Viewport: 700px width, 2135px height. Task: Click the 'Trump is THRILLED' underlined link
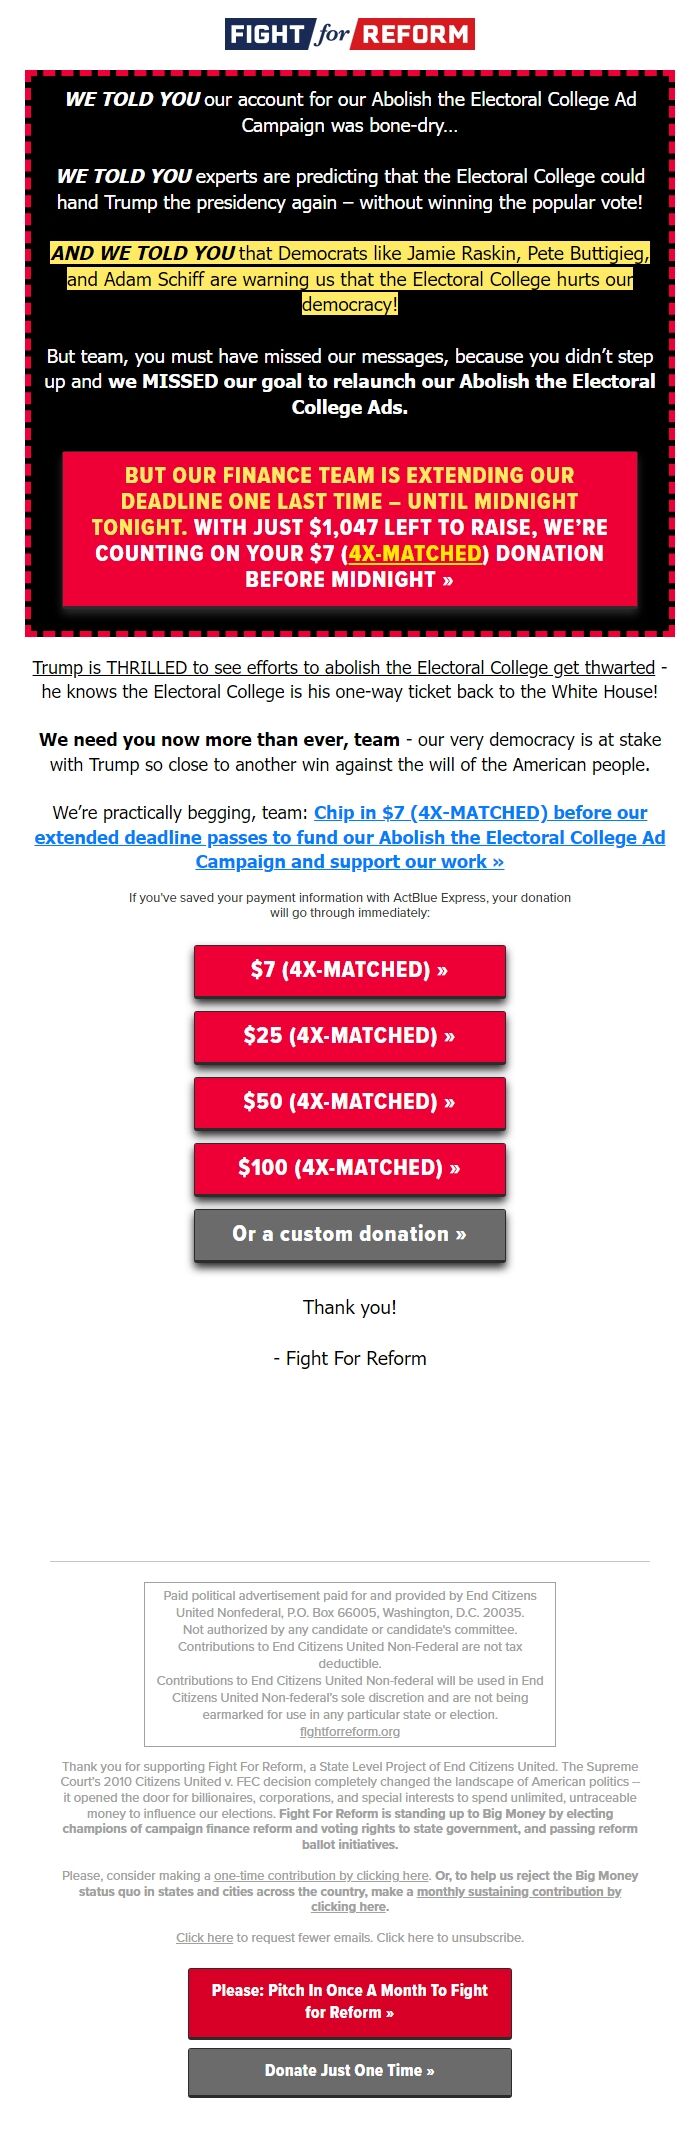coord(340,667)
